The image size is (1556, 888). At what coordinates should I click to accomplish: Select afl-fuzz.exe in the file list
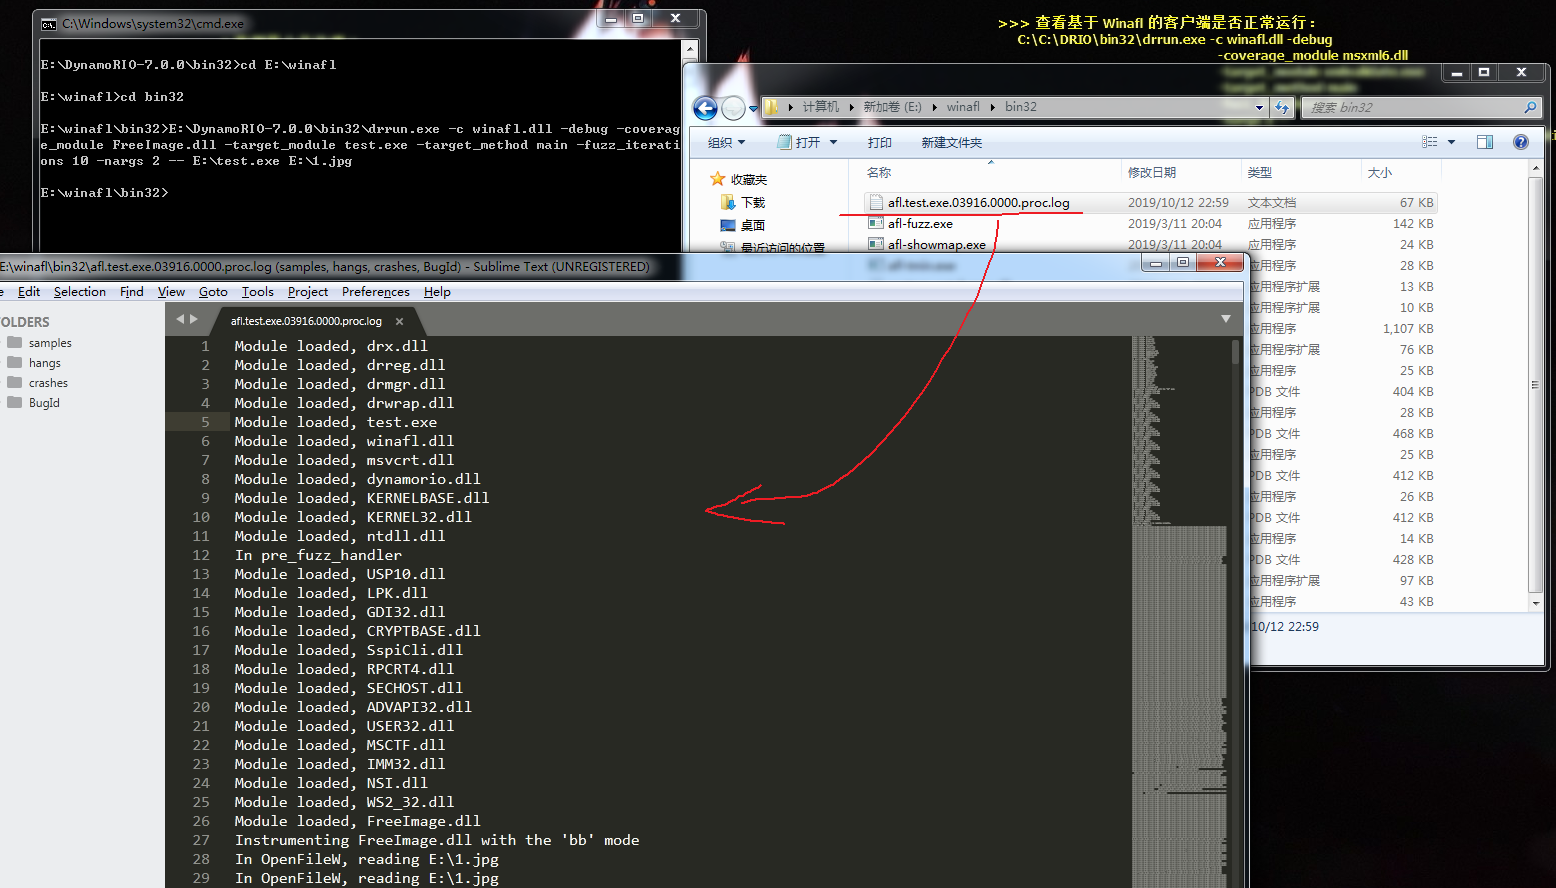coord(920,224)
